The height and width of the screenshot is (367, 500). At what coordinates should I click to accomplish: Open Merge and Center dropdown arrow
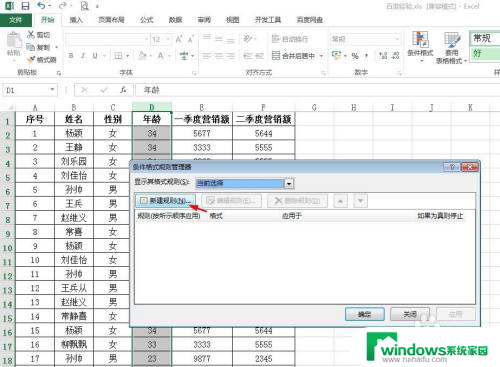click(321, 56)
